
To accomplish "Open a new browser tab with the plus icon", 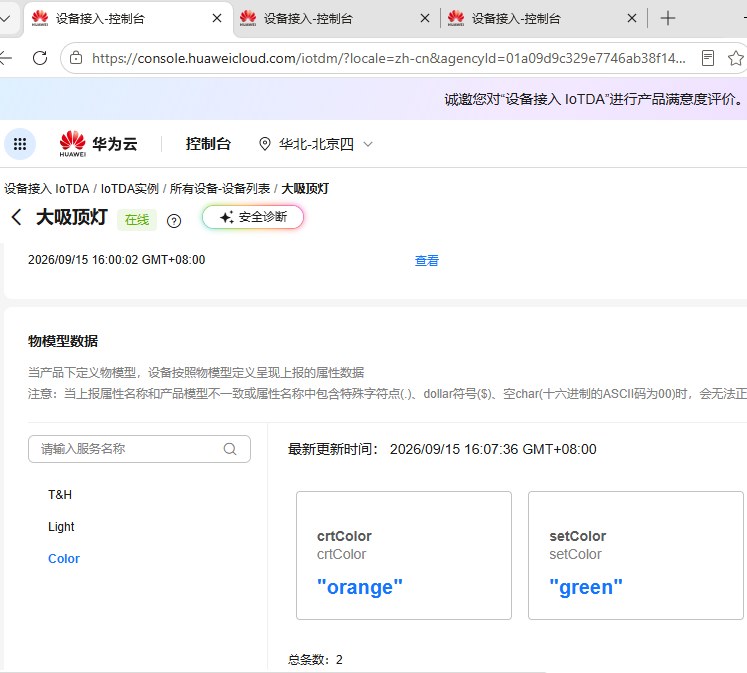I will [x=668, y=19].
